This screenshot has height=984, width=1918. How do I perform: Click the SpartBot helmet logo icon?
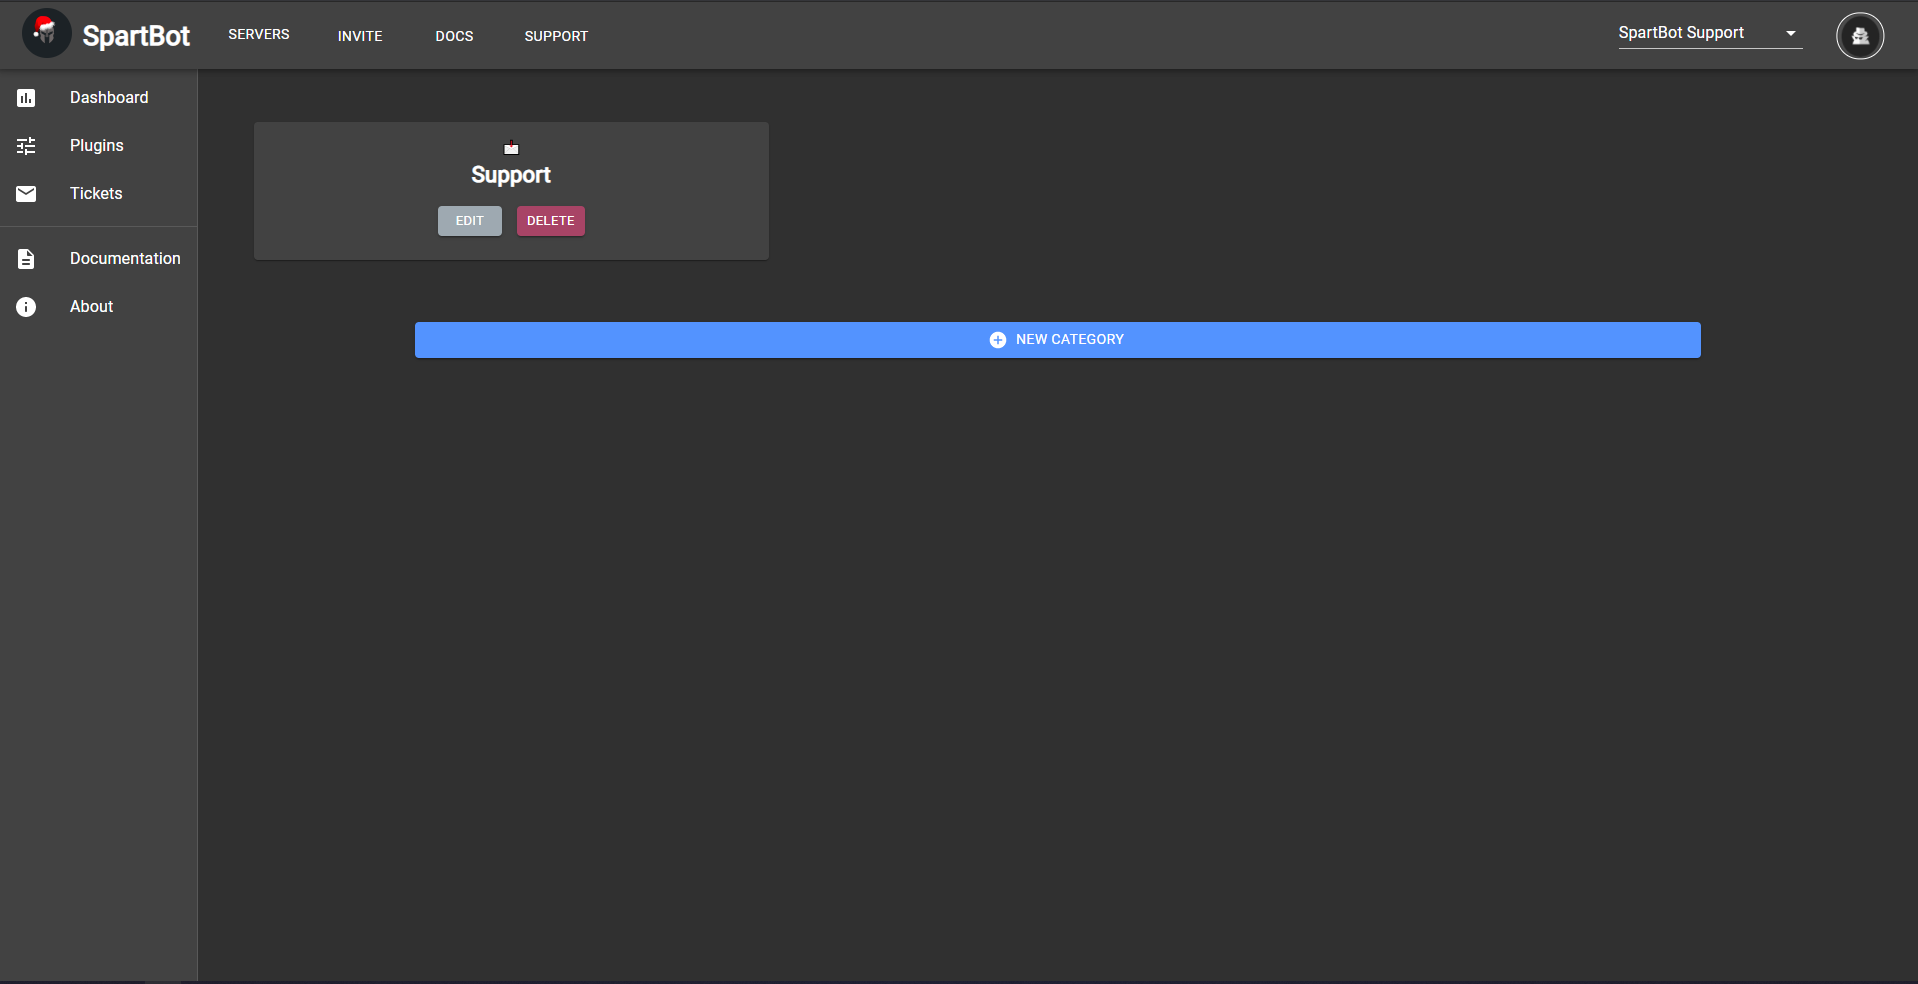pos(46,34)
